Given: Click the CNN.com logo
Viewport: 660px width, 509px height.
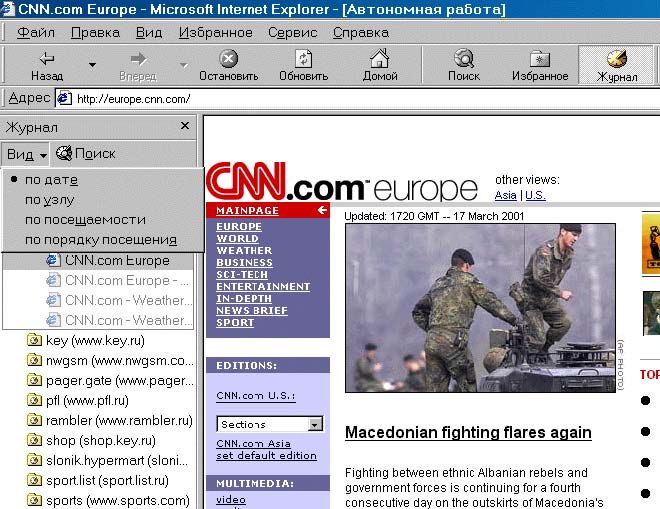Looking at the screenshot, I should point(342,182).
